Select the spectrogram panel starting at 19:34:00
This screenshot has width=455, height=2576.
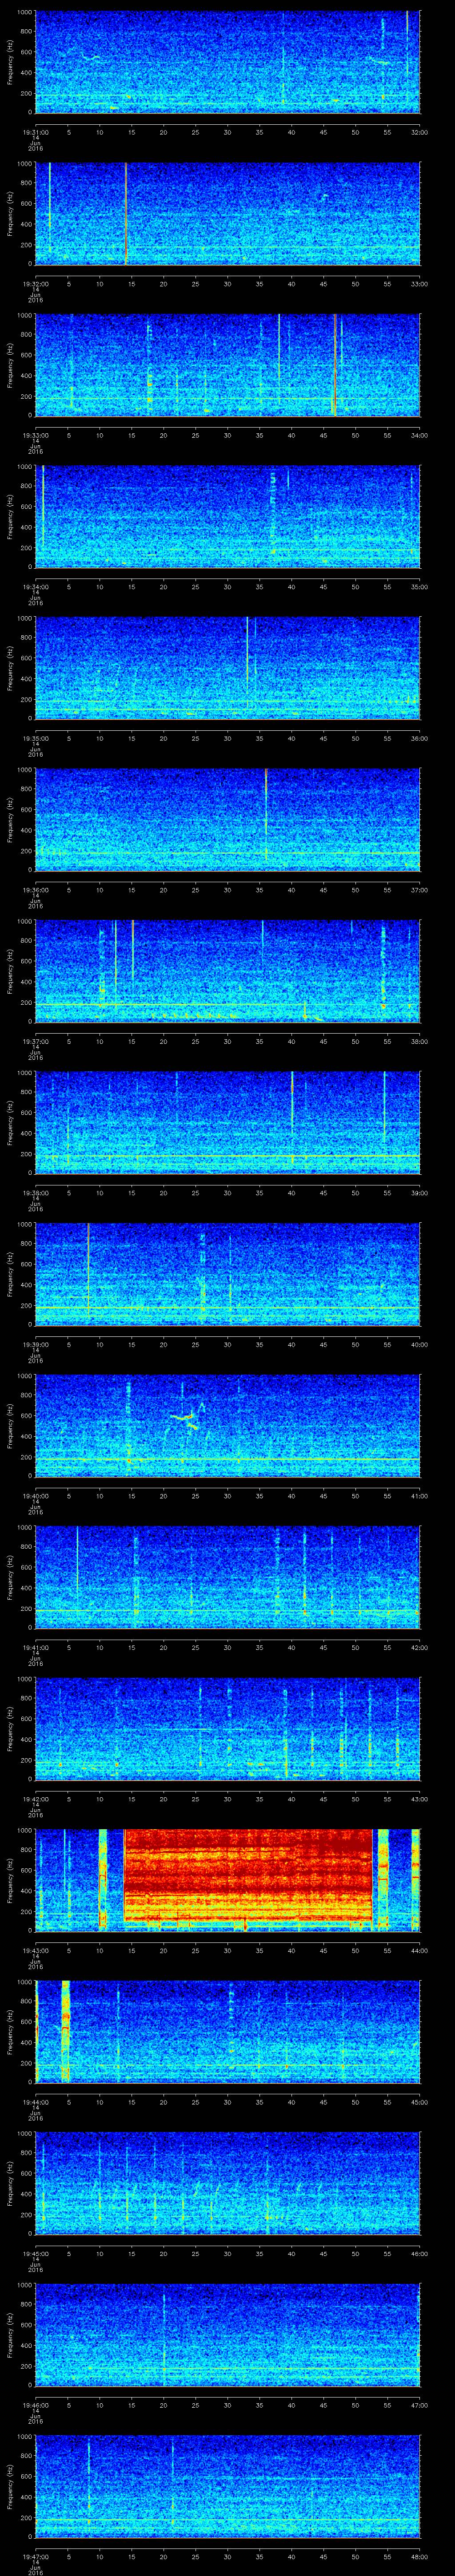pyautogui.click(x=228, y=516)
